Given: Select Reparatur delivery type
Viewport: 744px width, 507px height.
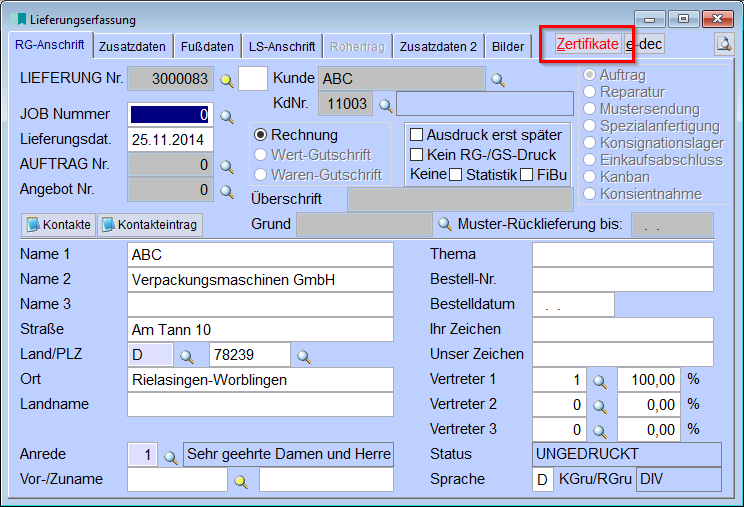Looking at the screenshot, I should pos(589,92).
